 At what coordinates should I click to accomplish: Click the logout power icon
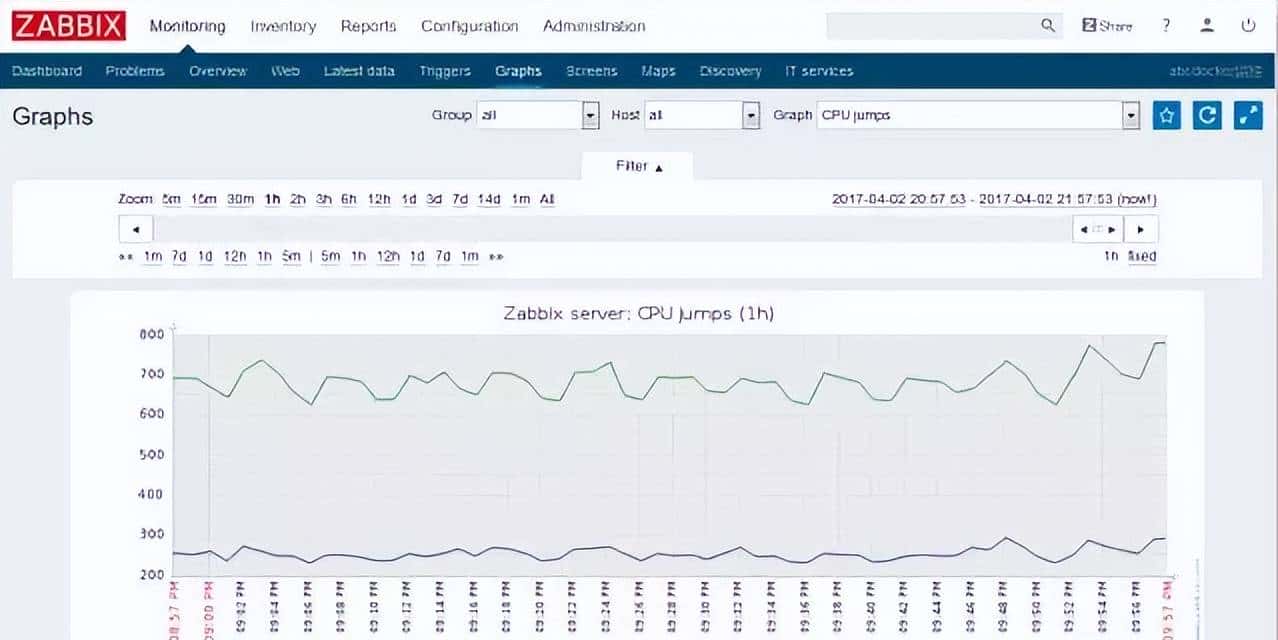[x=1248, y=26]
